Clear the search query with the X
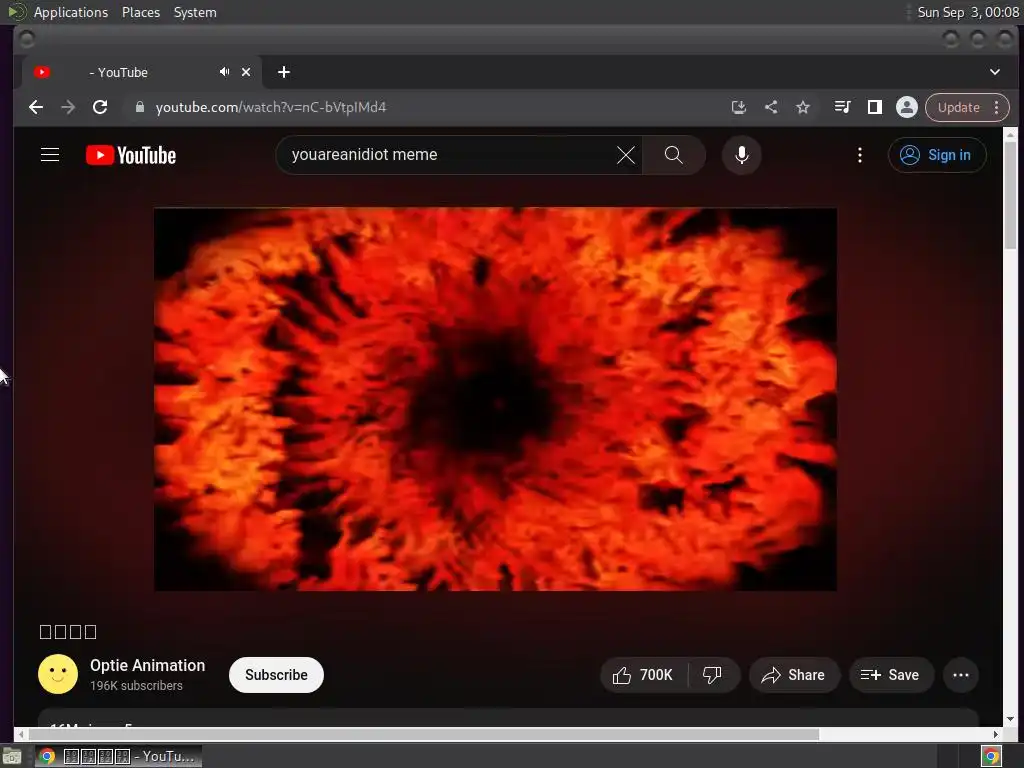This screenshot has height=768, width=1024. 626,155
